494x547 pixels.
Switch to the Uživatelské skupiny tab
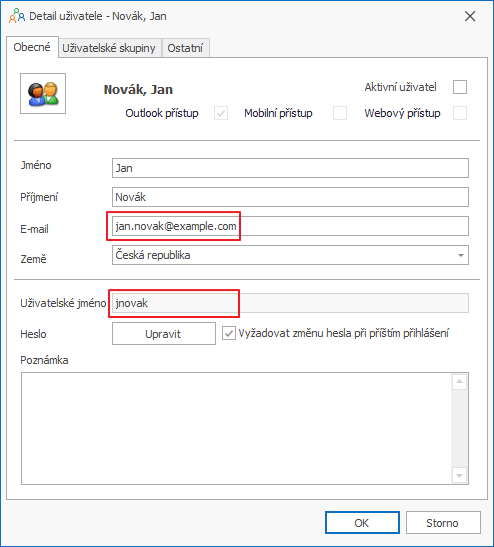coord(109,48)
